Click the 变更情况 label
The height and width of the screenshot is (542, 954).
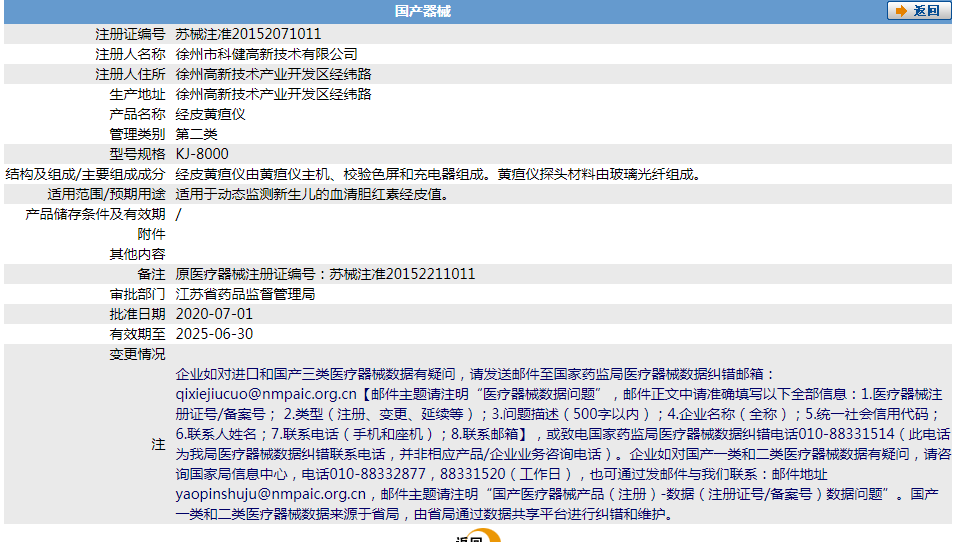pyautogui.click(x=138, y=354)
